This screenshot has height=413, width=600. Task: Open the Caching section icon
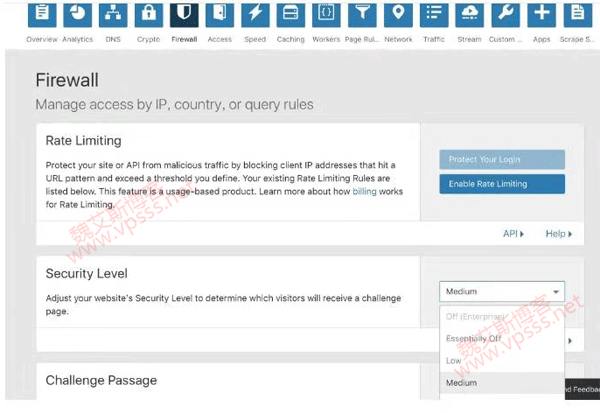(x=290, y=14)
